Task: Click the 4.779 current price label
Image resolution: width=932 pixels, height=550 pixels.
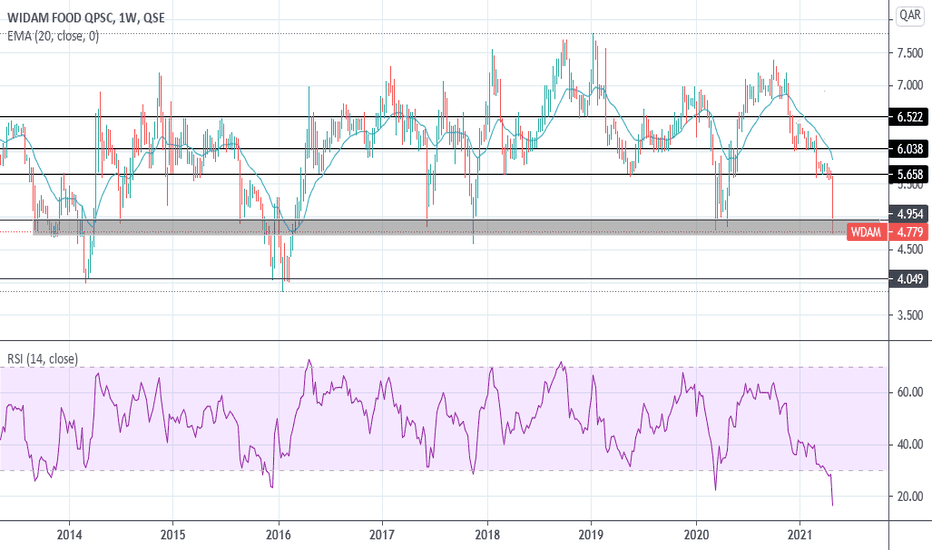Action: [x=909, y=232]
